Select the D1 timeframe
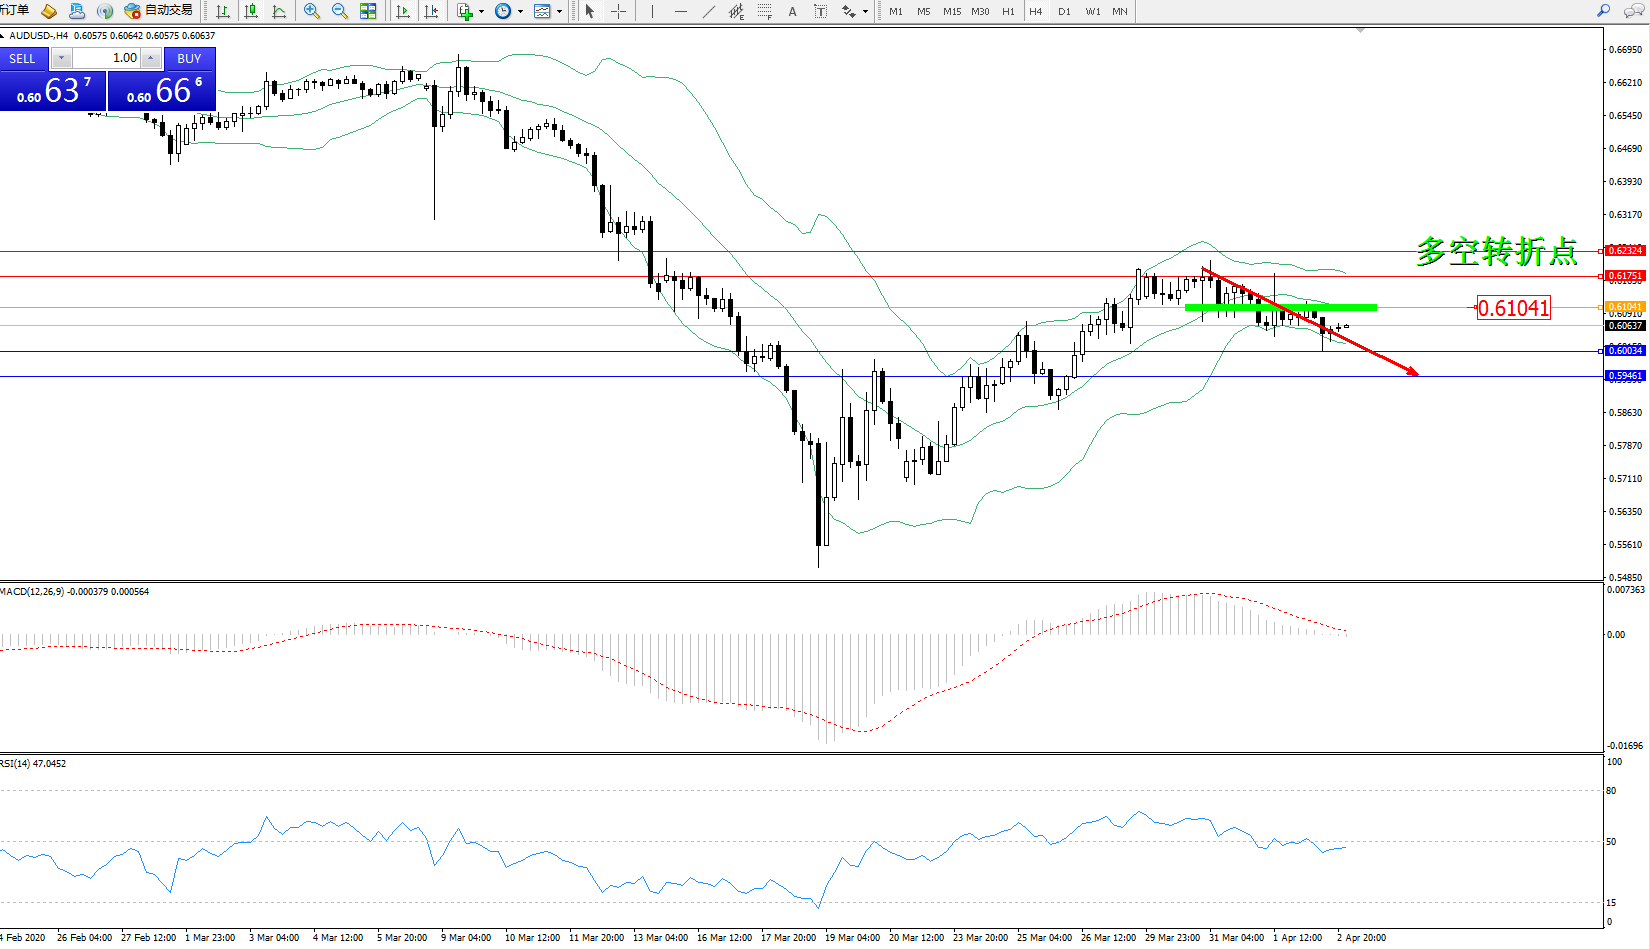 (x=1064, y=11)
